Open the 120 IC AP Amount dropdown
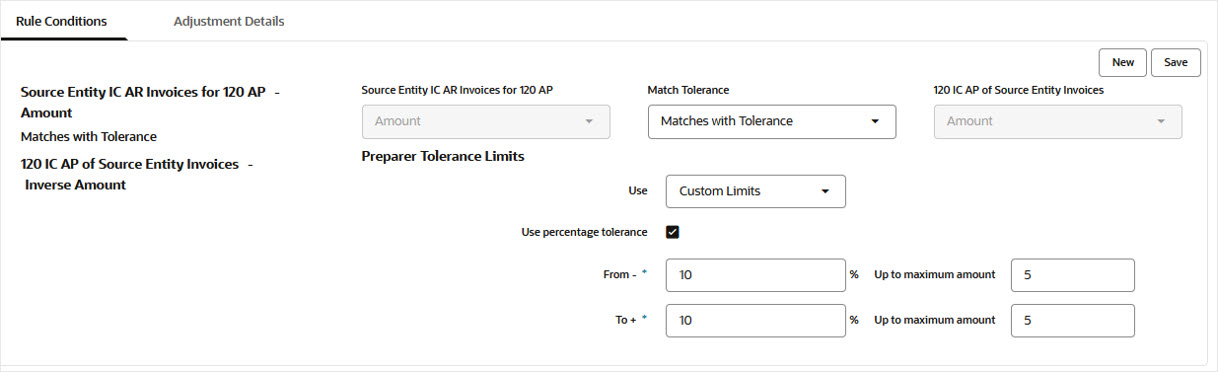1218x372 pixels. pos(1058,121)
